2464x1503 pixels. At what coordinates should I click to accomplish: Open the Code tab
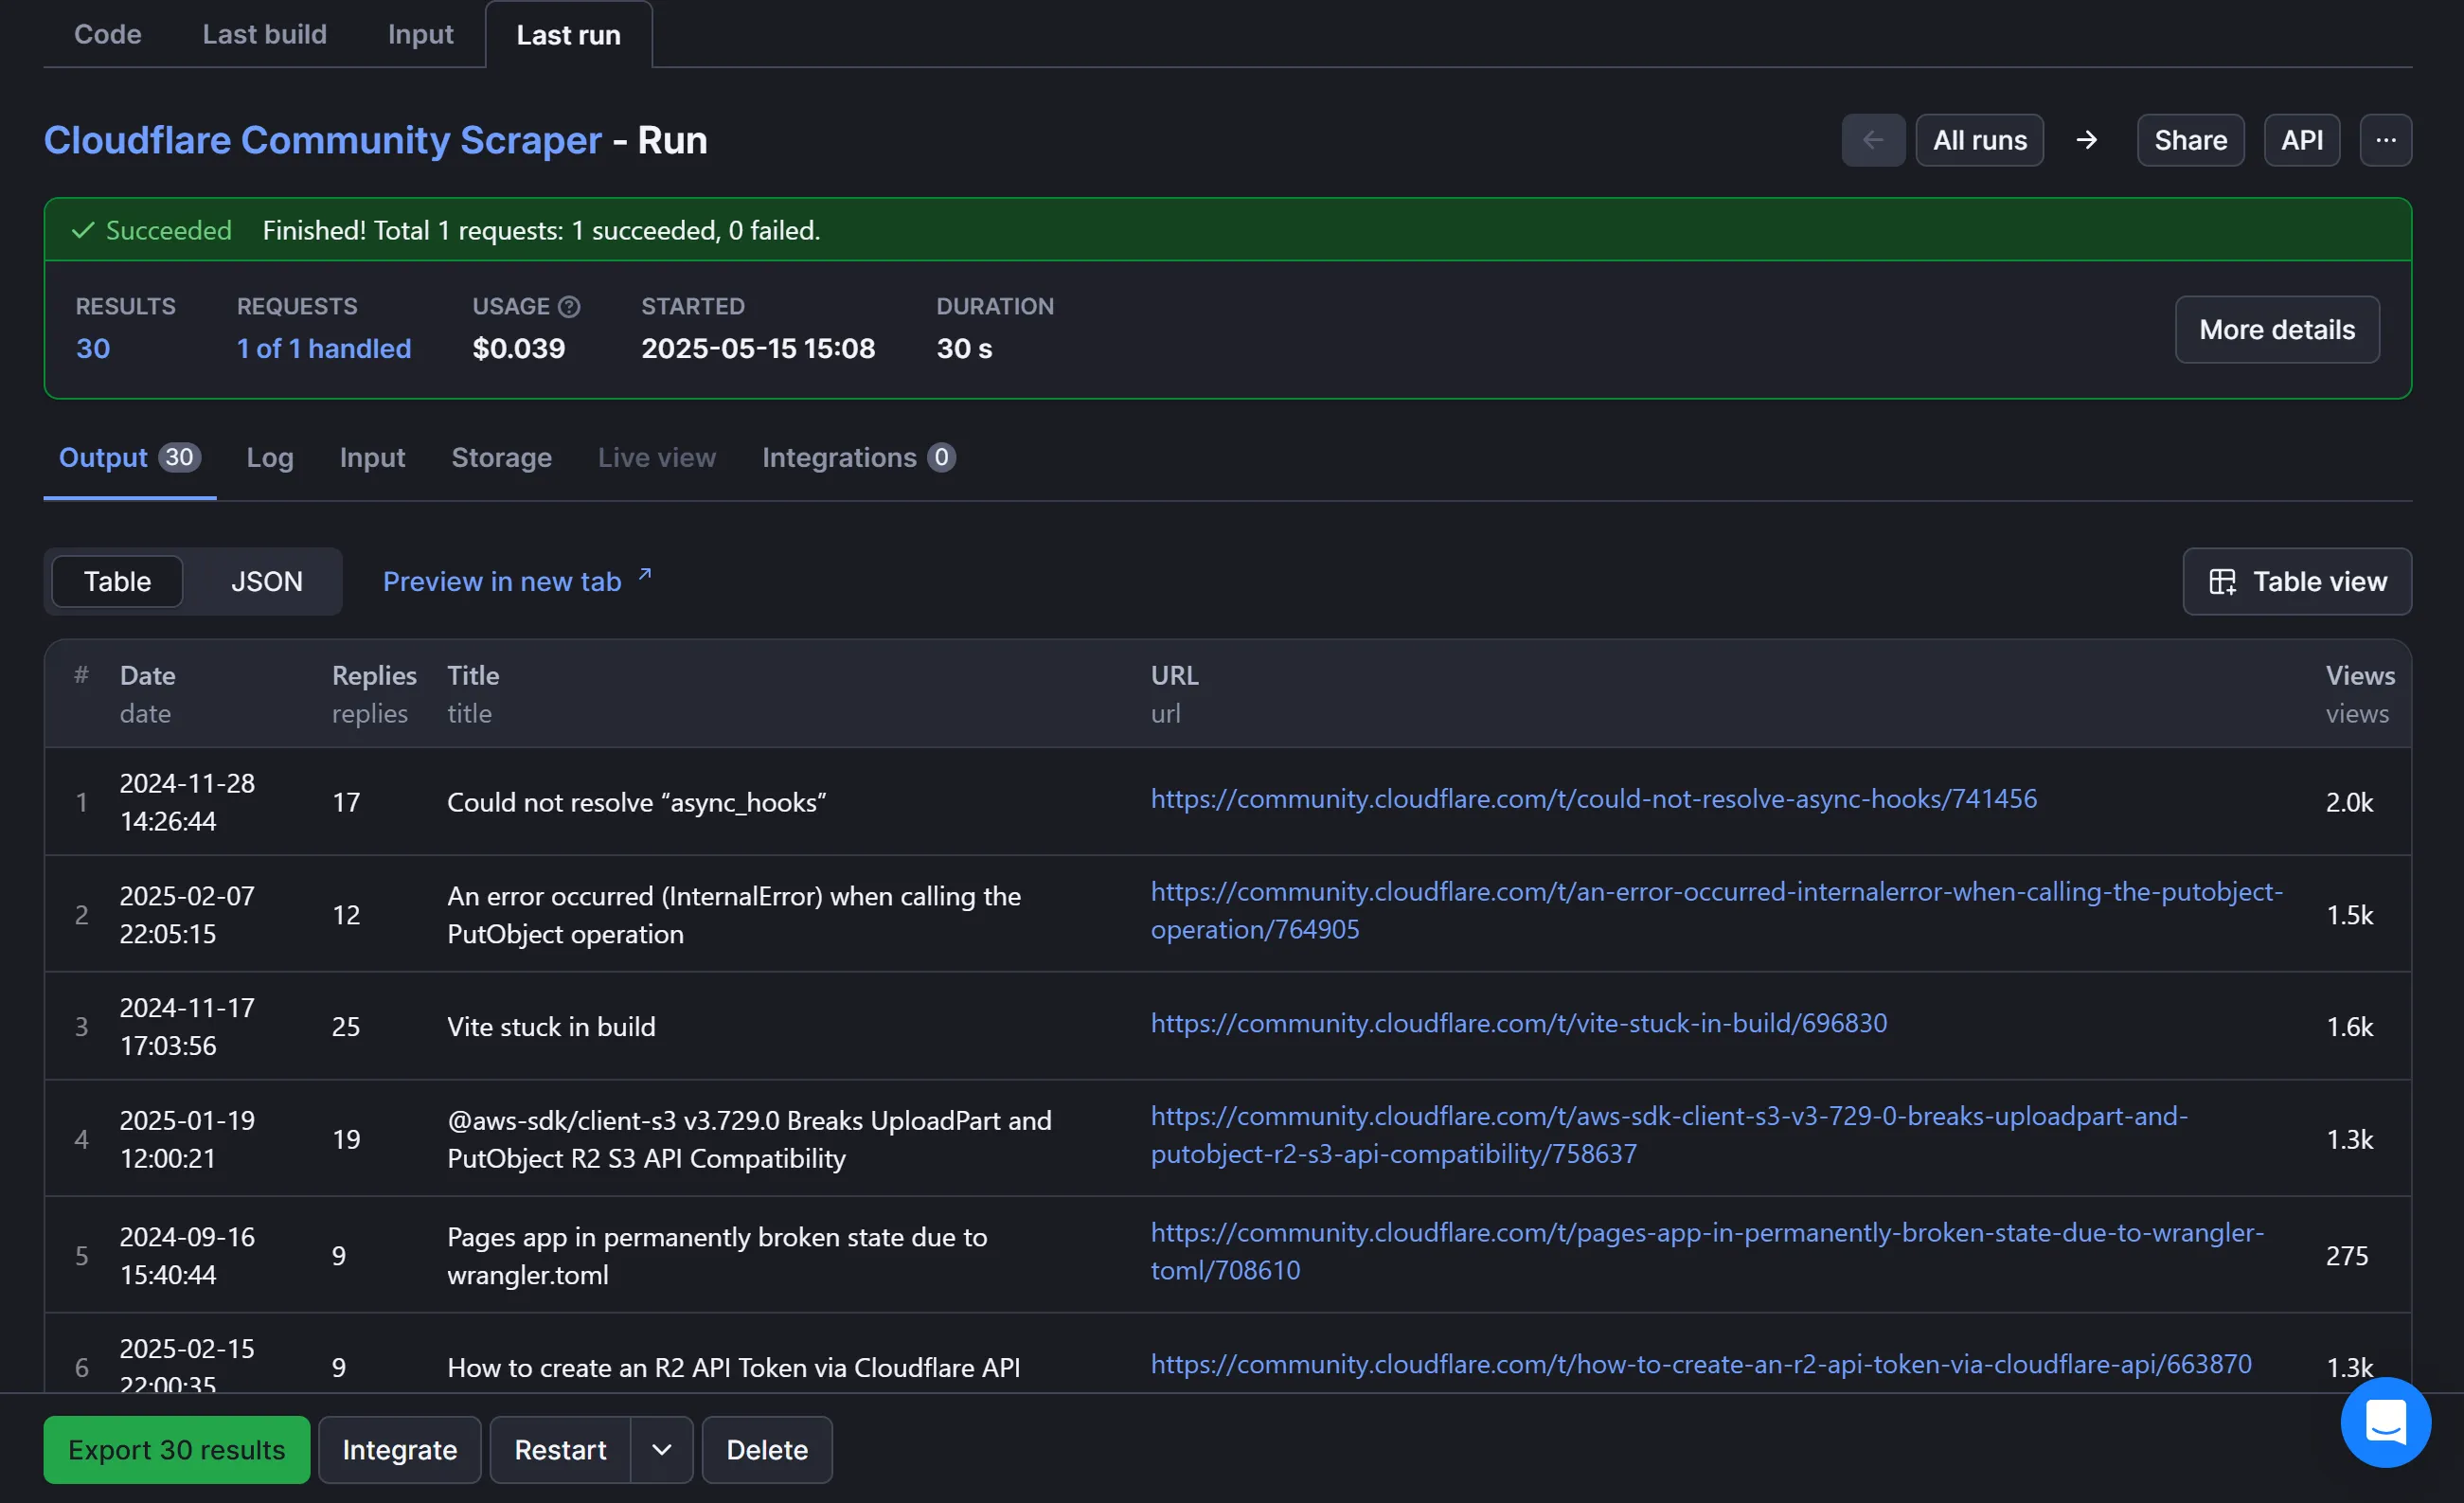(x=107, y=34)
